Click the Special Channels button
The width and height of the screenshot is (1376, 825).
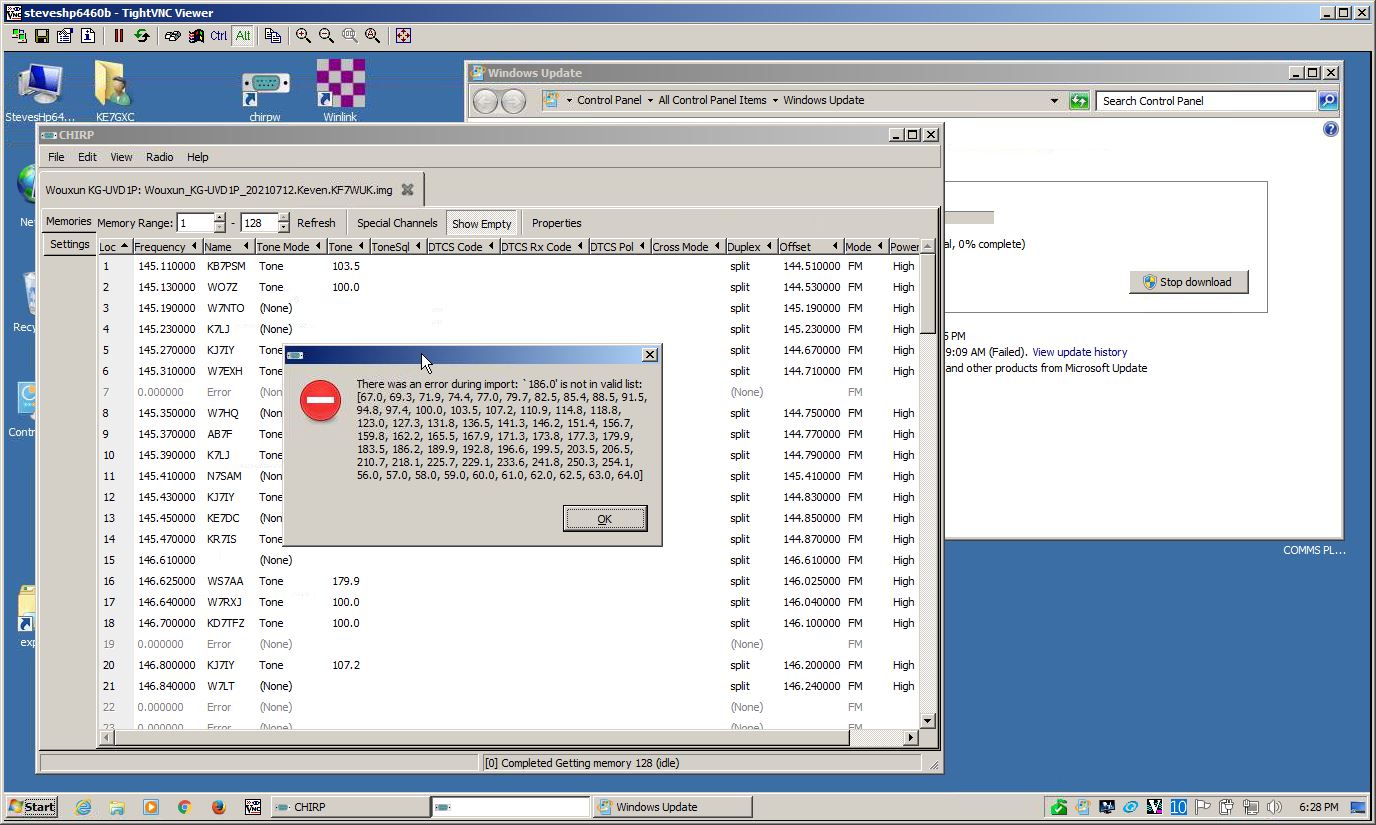tap(397, 223)
